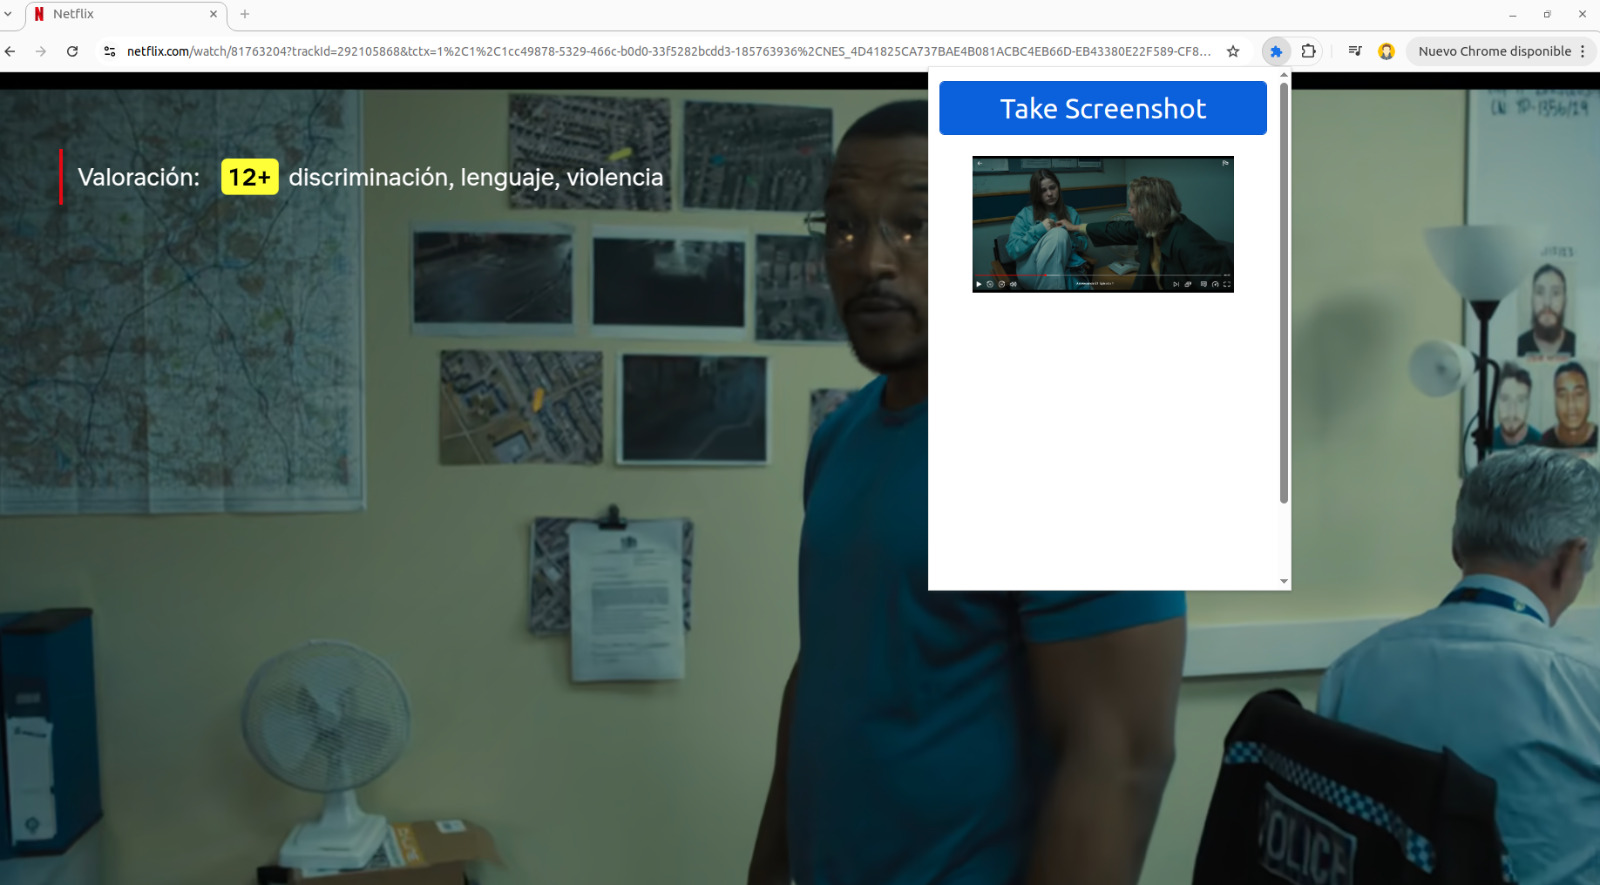Go back to the previous page
This screenshot has width=1600, height=885.
10,51
